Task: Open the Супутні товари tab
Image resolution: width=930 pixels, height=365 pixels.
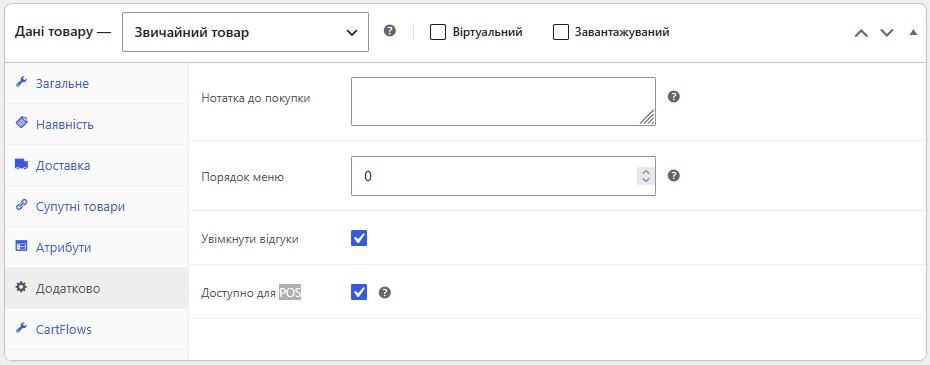Action: tap(96, 206)
